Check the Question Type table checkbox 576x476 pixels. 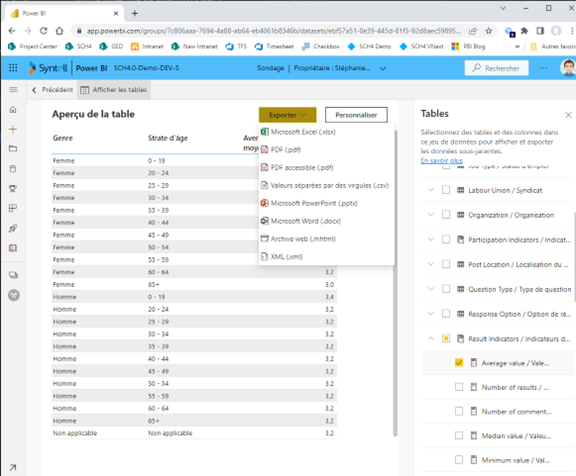click(x=446, y=289)
